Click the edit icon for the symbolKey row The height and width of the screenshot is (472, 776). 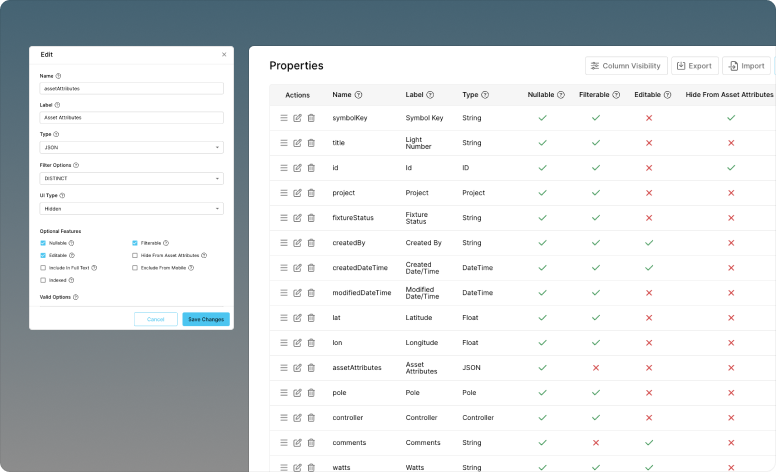click(x=297, y=118)
